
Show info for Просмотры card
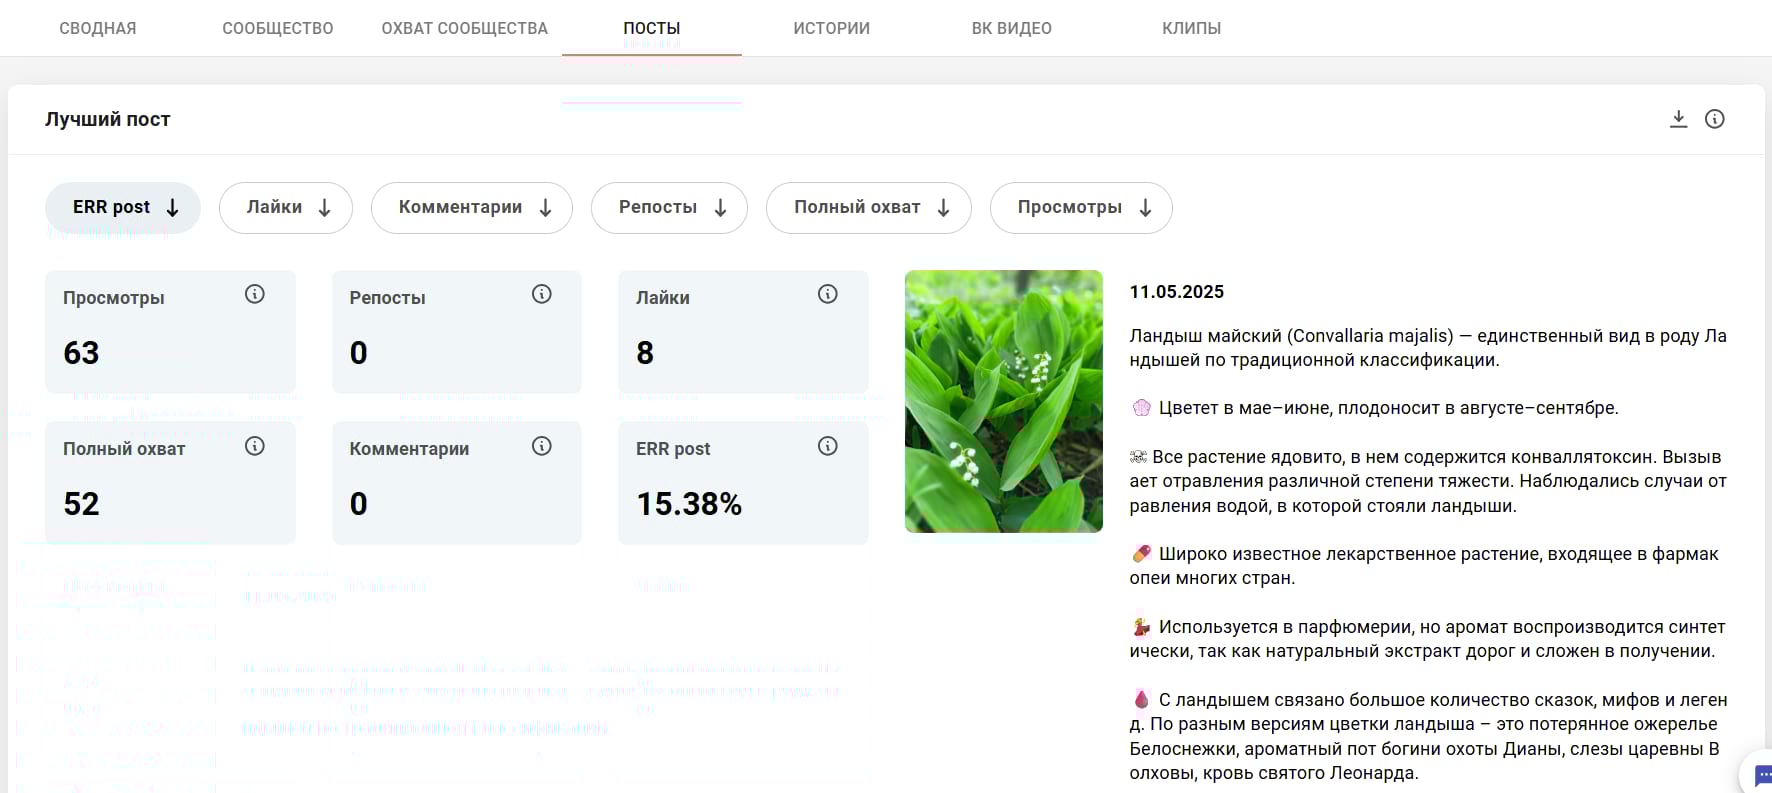tap(255, 294)
